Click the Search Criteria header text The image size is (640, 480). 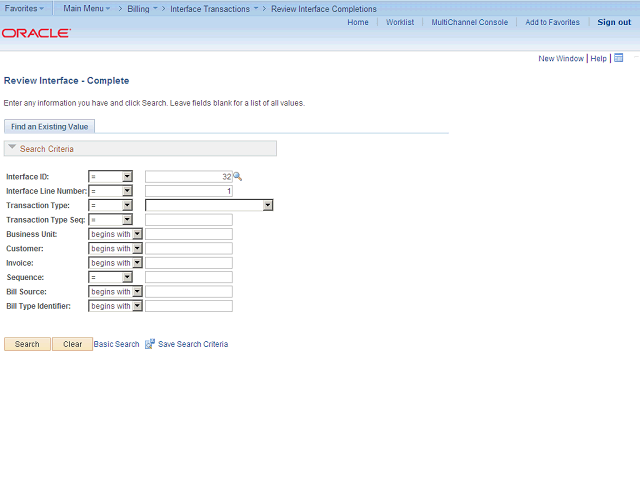click(x=47, y=149)
